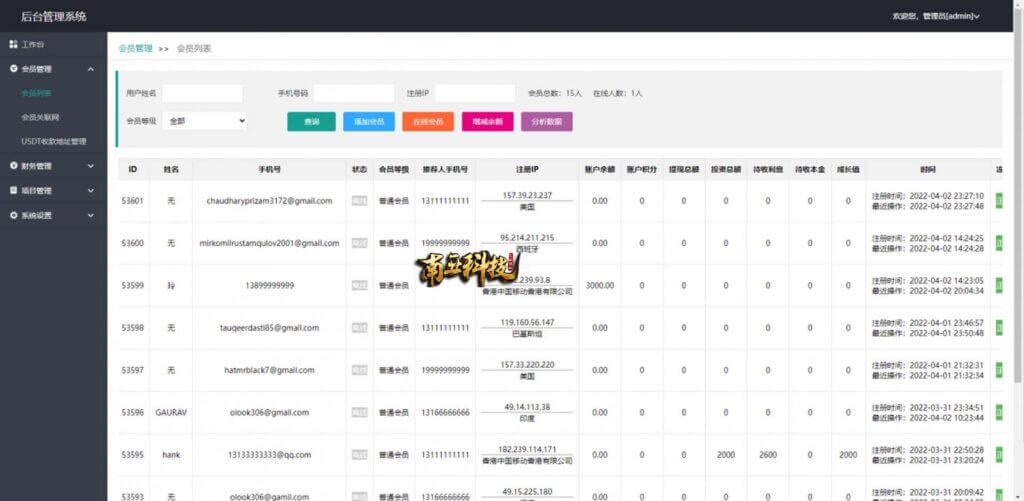The image size is (1024, 501).
Task: Open the 会员等级 dropdown showing 全部
Action: coord(204,121)
